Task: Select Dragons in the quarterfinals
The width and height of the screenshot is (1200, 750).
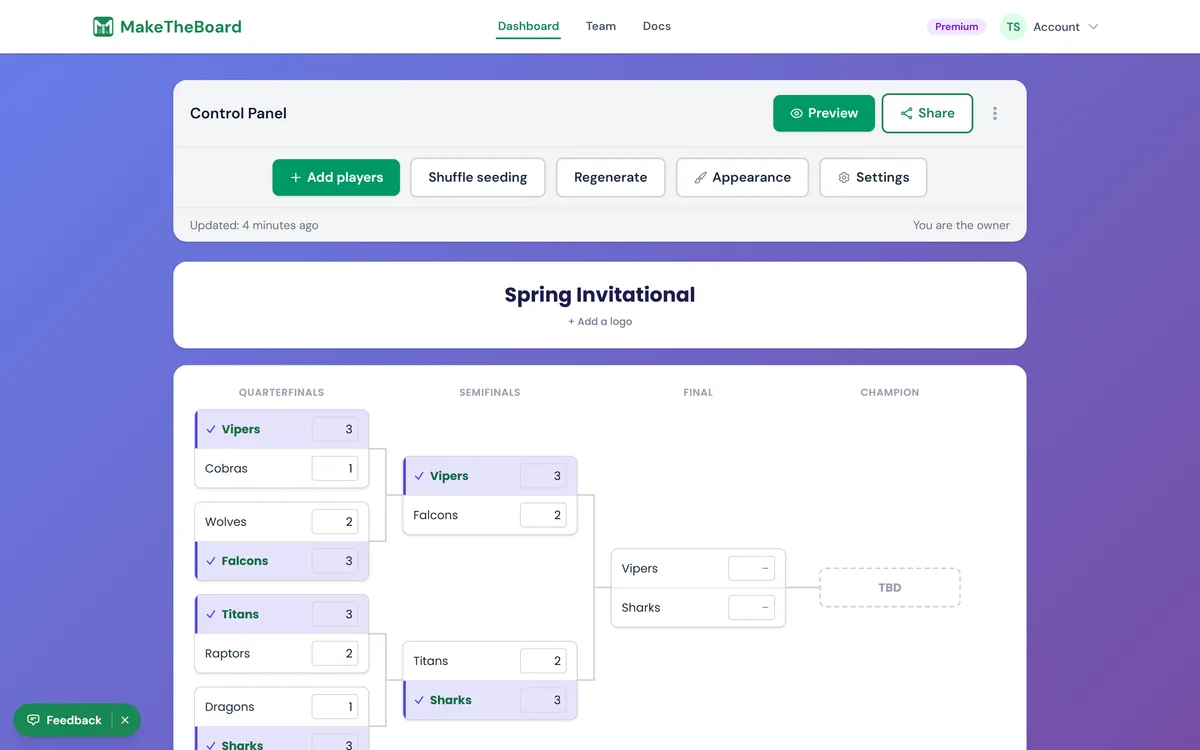Action: [282, 706]
